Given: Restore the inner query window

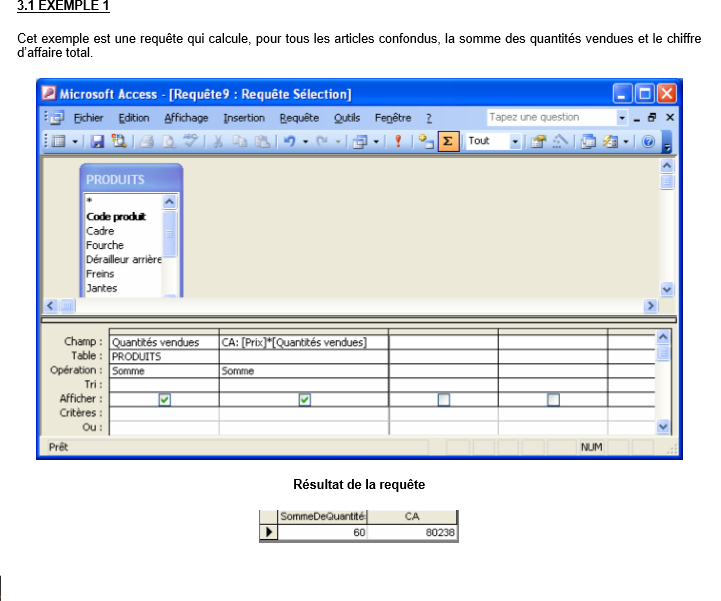Looking at the screenshot, I should point(652,118).
